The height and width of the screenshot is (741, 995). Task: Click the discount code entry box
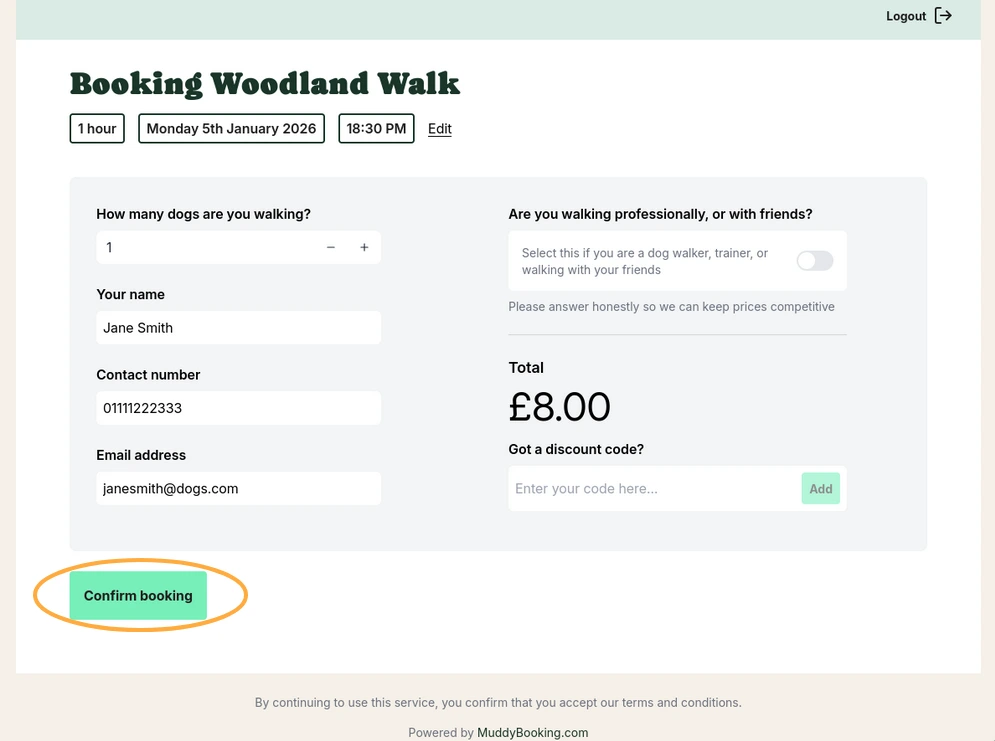[x=650, y=488]
